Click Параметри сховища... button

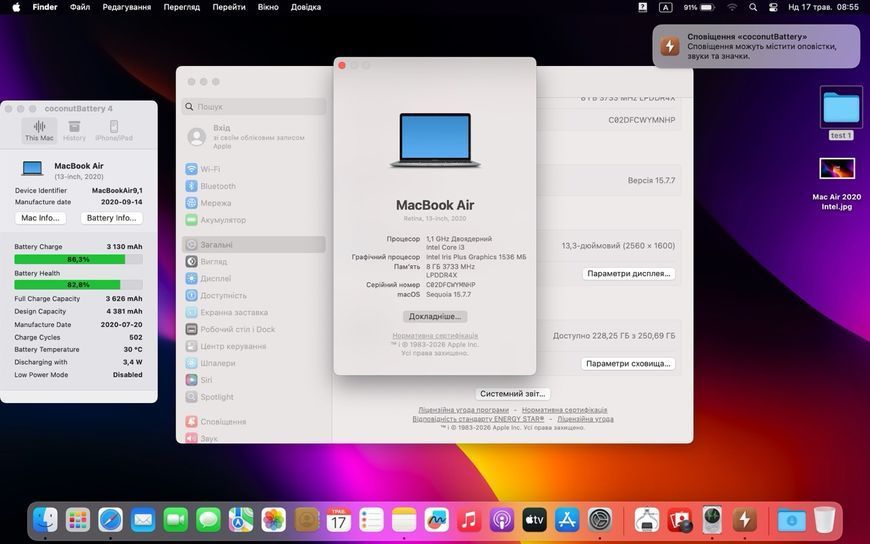[x=628, y=364]
